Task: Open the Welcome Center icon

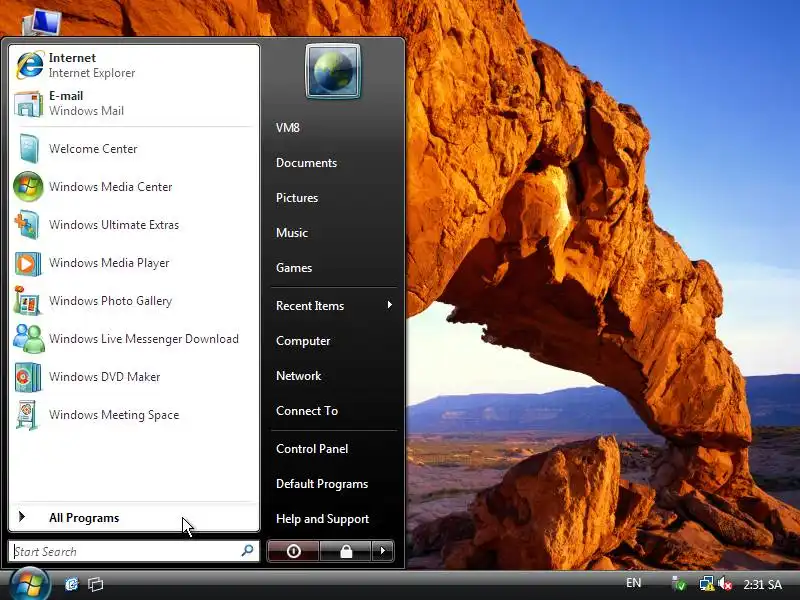Action: 28,148
